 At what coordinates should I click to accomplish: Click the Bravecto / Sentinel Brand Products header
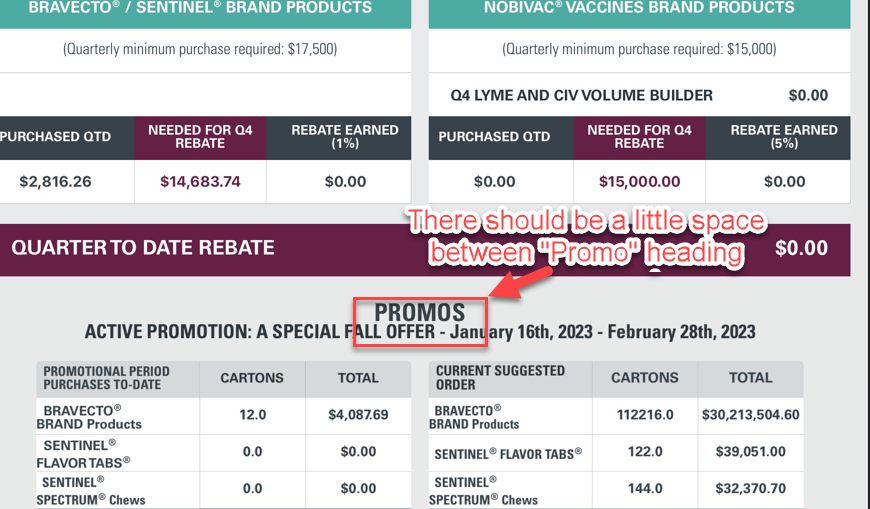click(200, 8)
